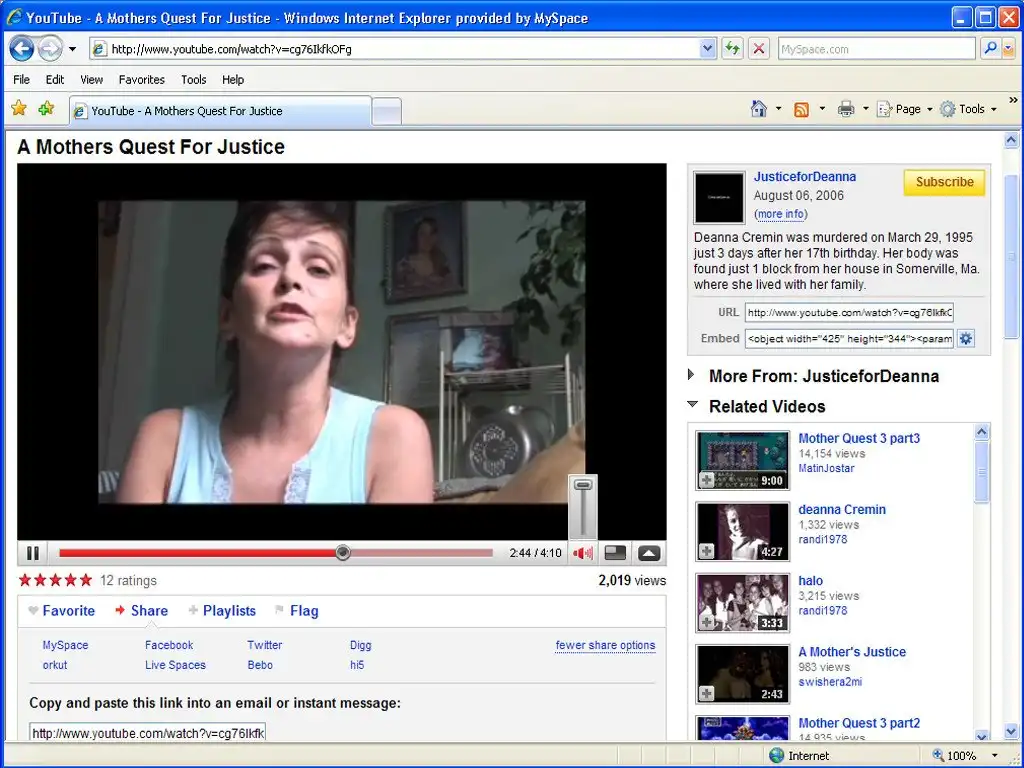This screenshot has width=1024, height=768.
Task: Open Favorites Center star icon
Action: 19,109
